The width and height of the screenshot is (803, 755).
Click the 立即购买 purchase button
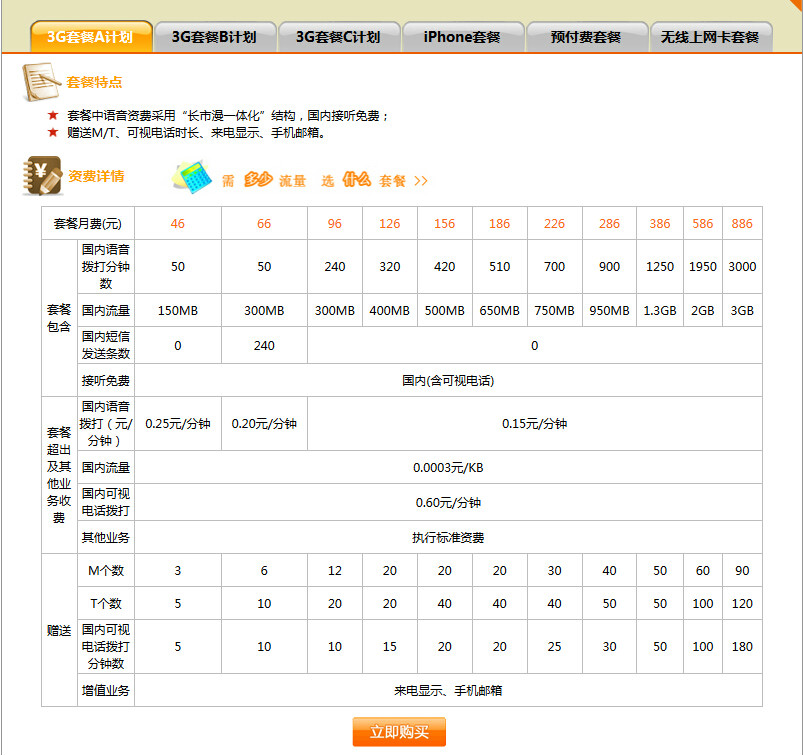click(x=401, y=731)
